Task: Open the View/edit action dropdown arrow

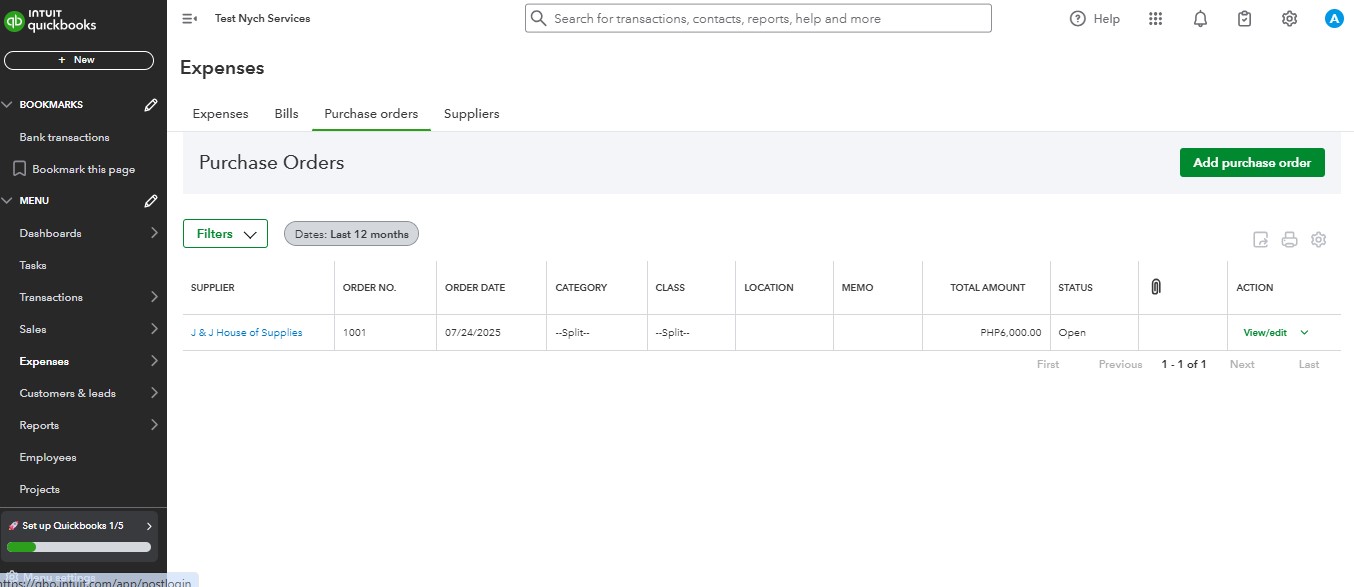Action: coord(1304,333)
